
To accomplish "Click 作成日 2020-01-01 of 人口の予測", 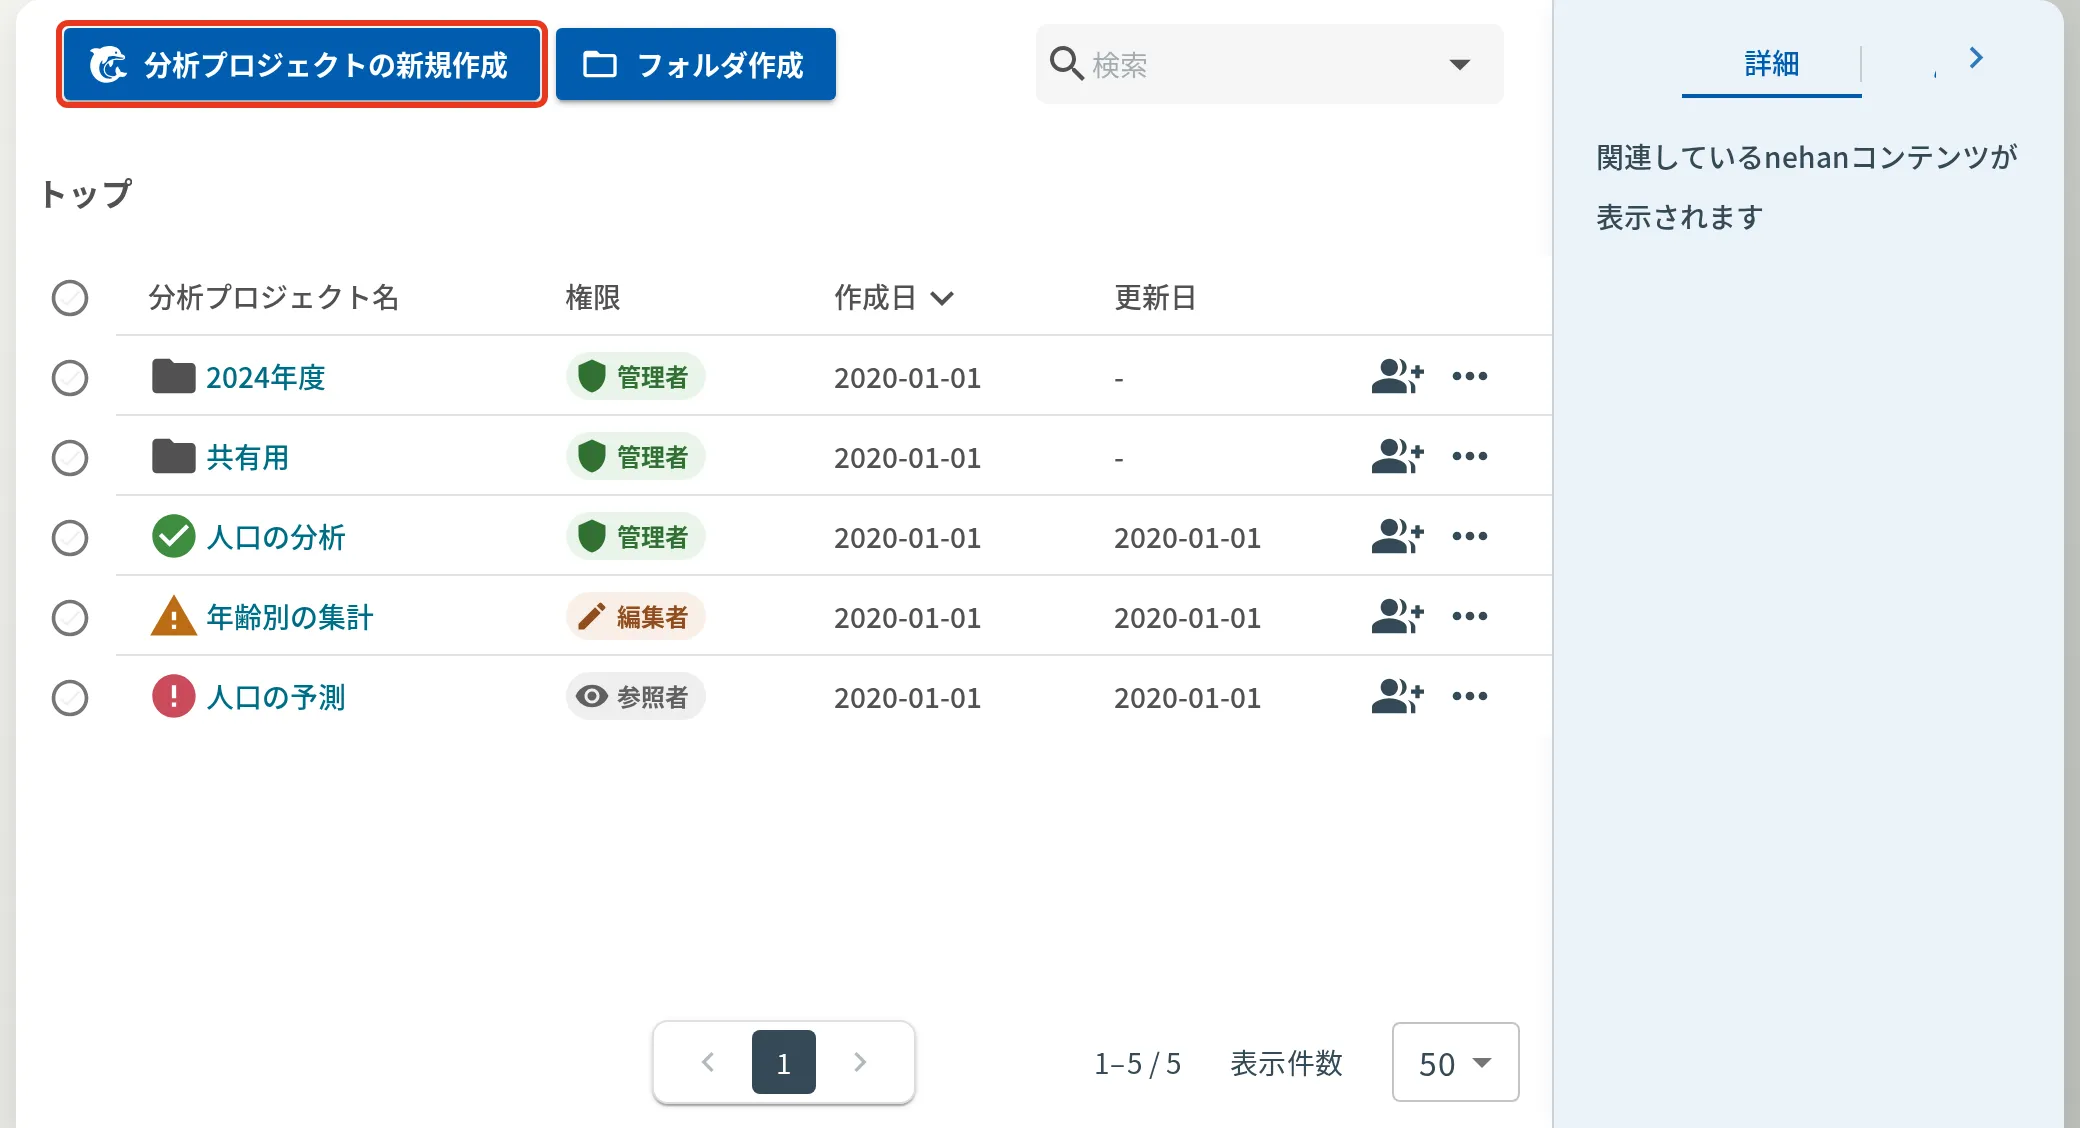I will click(x=907, y=698).
